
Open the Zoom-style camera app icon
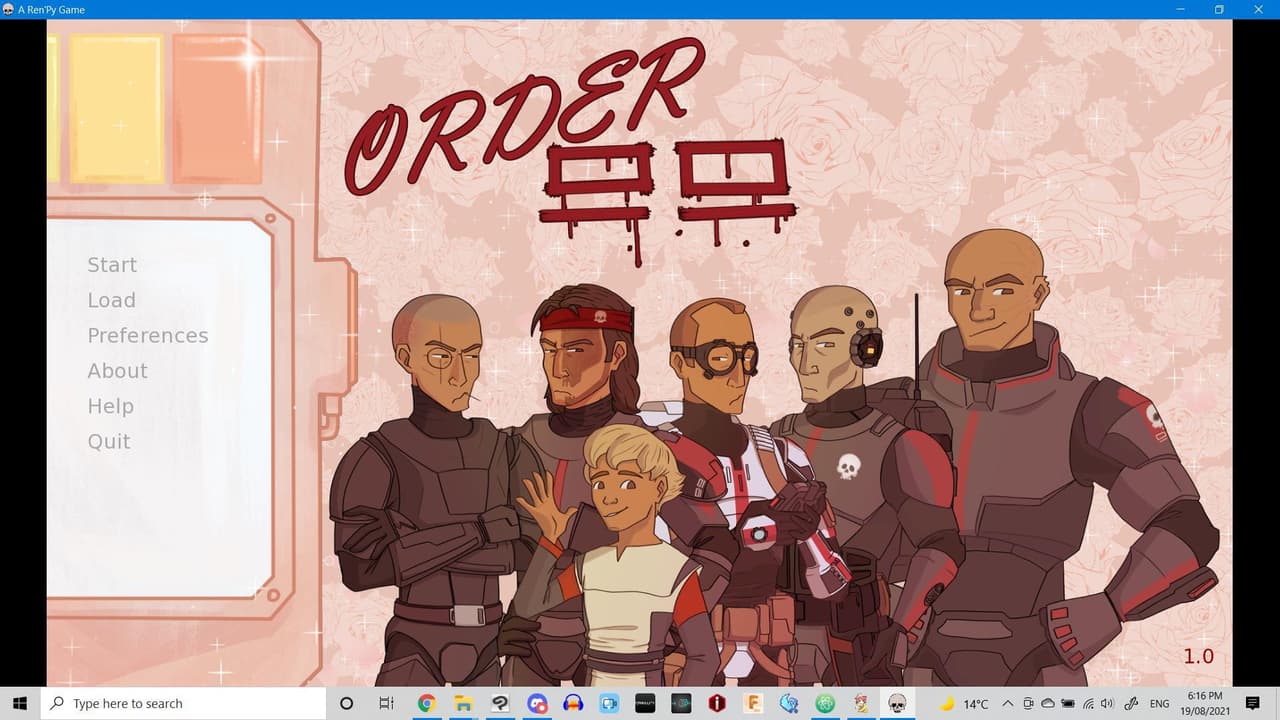coord(609,703)
